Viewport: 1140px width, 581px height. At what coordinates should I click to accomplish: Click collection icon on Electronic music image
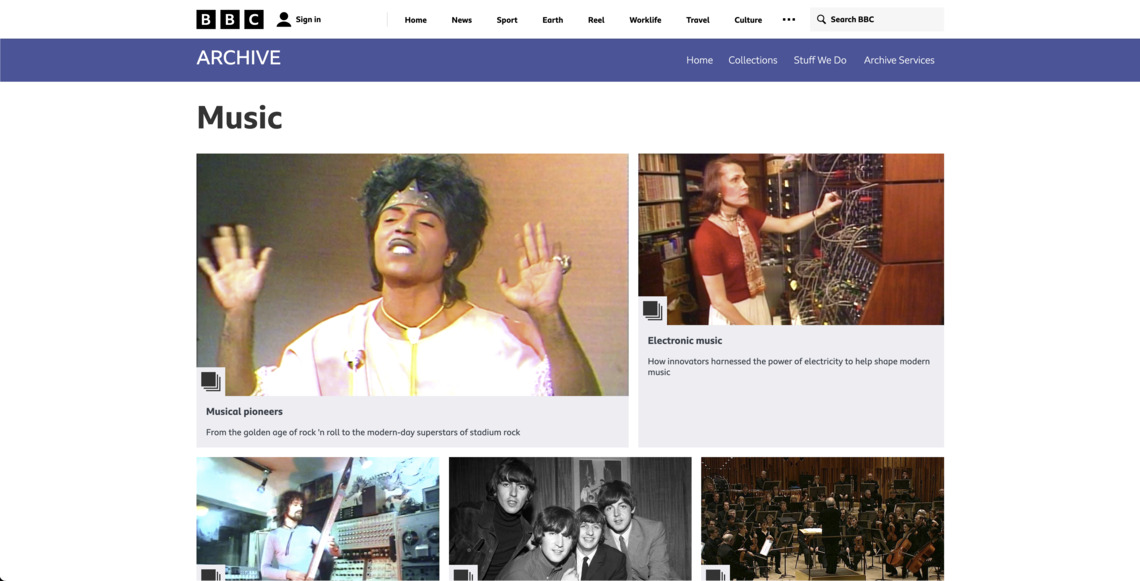pos(652,310)
